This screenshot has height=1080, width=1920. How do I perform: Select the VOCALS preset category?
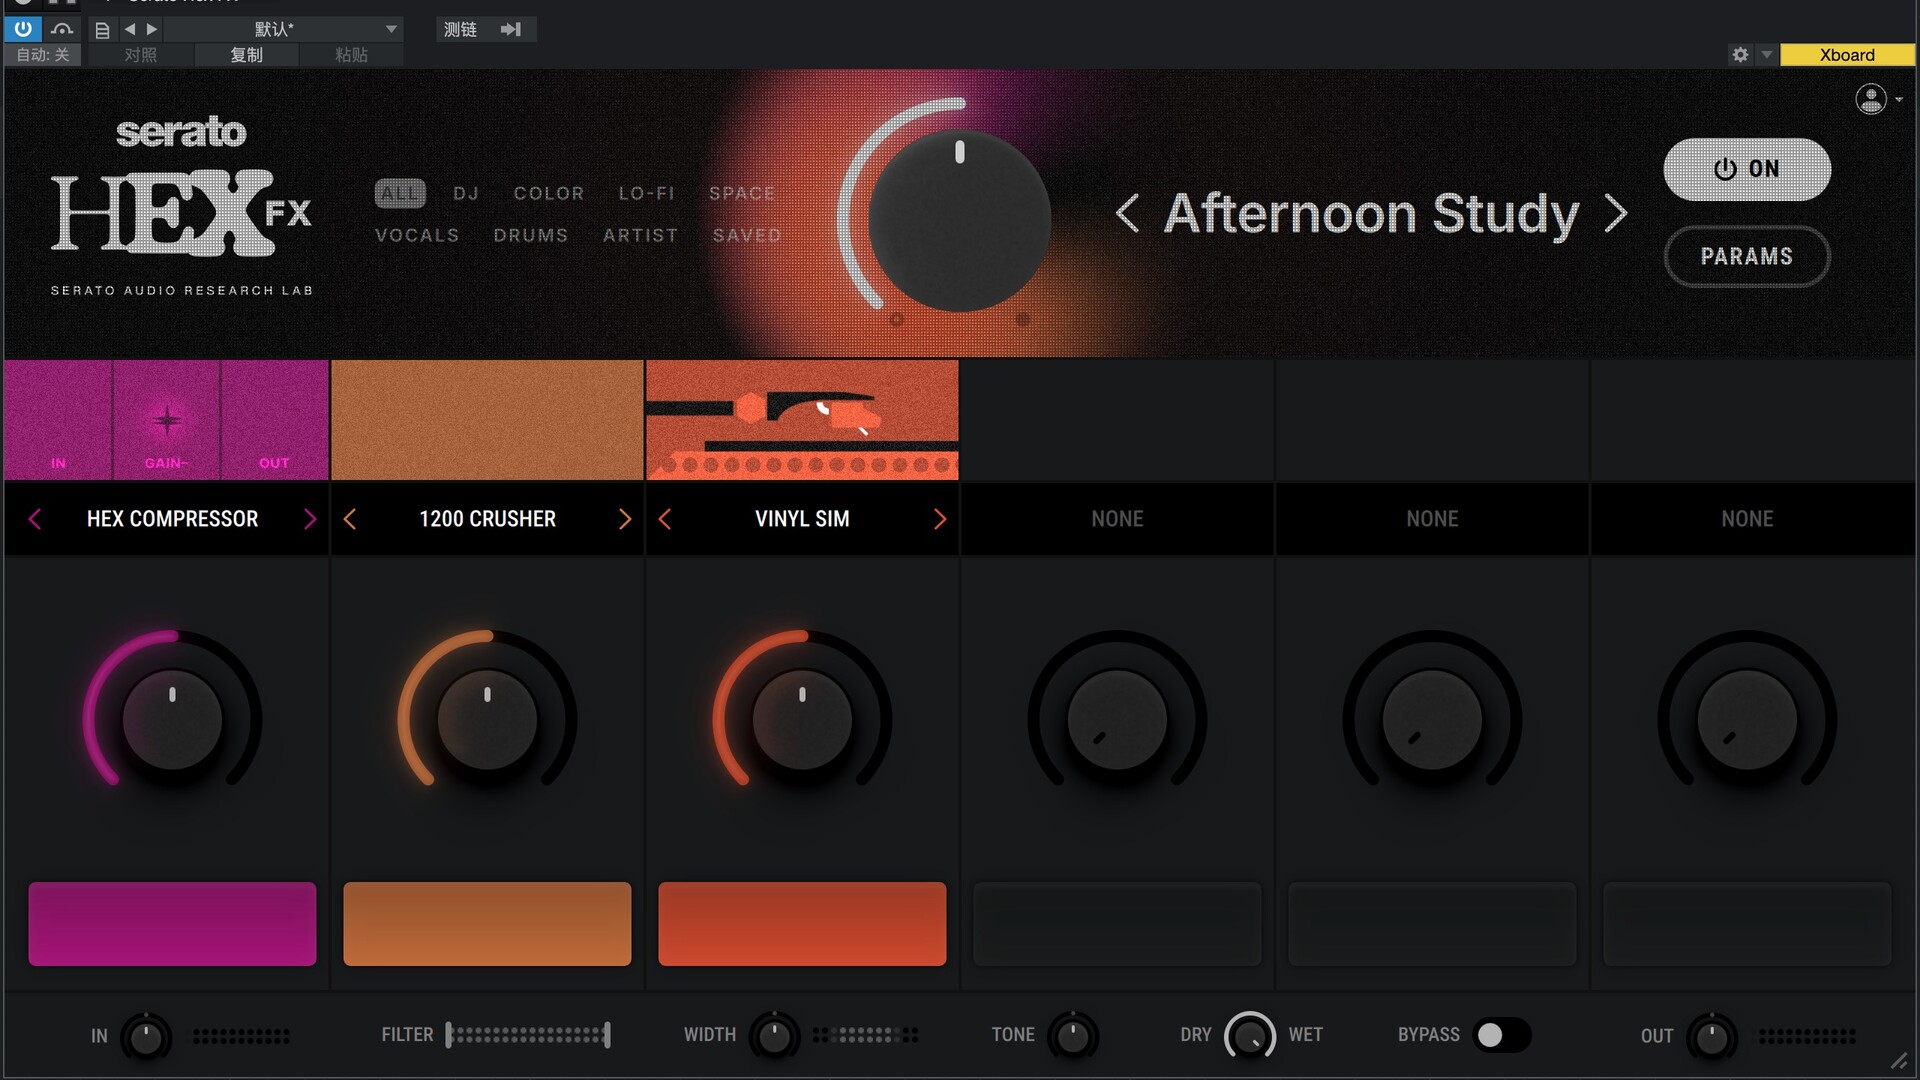tap(417, 235)
